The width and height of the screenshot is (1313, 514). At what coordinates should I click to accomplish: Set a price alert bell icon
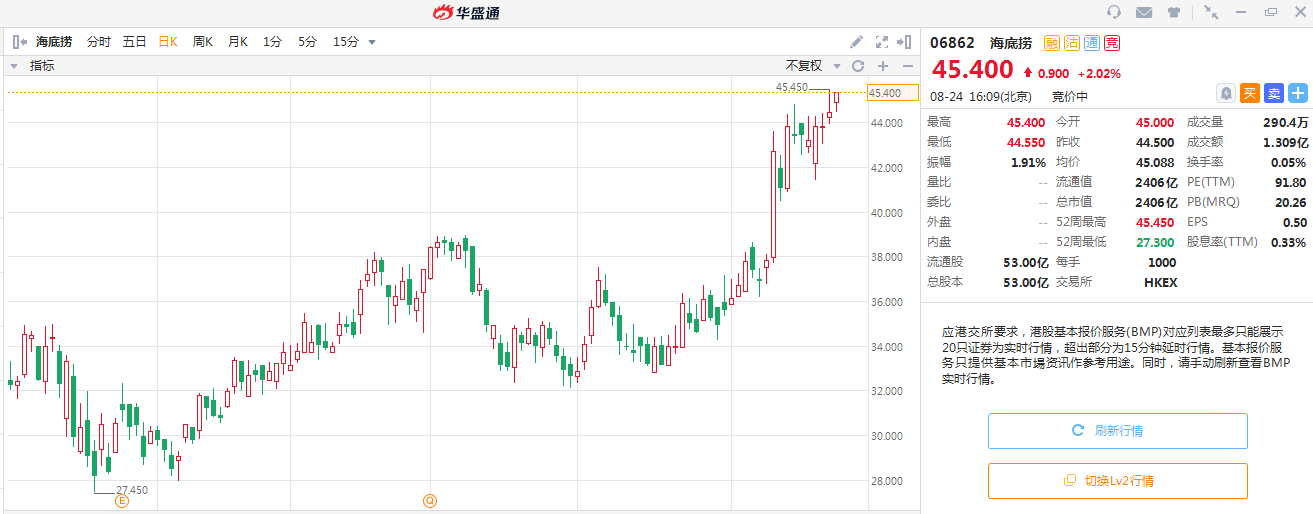(1226, 93)
